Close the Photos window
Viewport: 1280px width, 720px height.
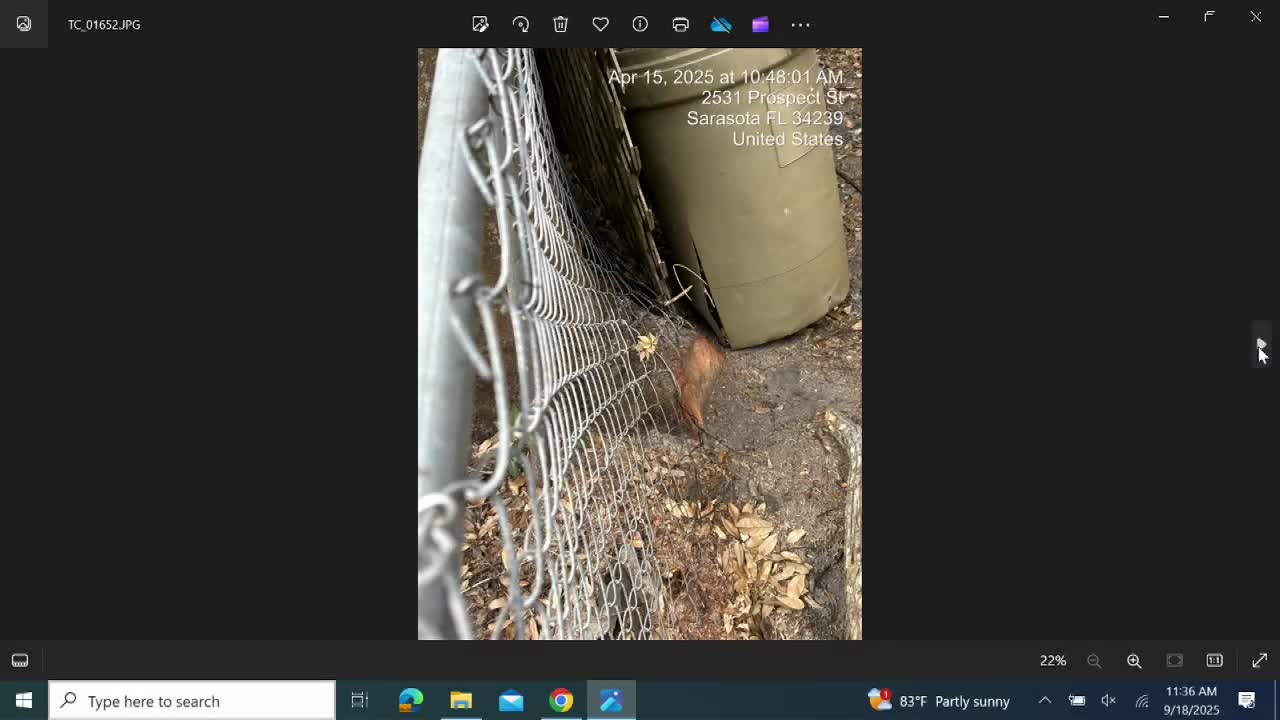click(1256, 16)
